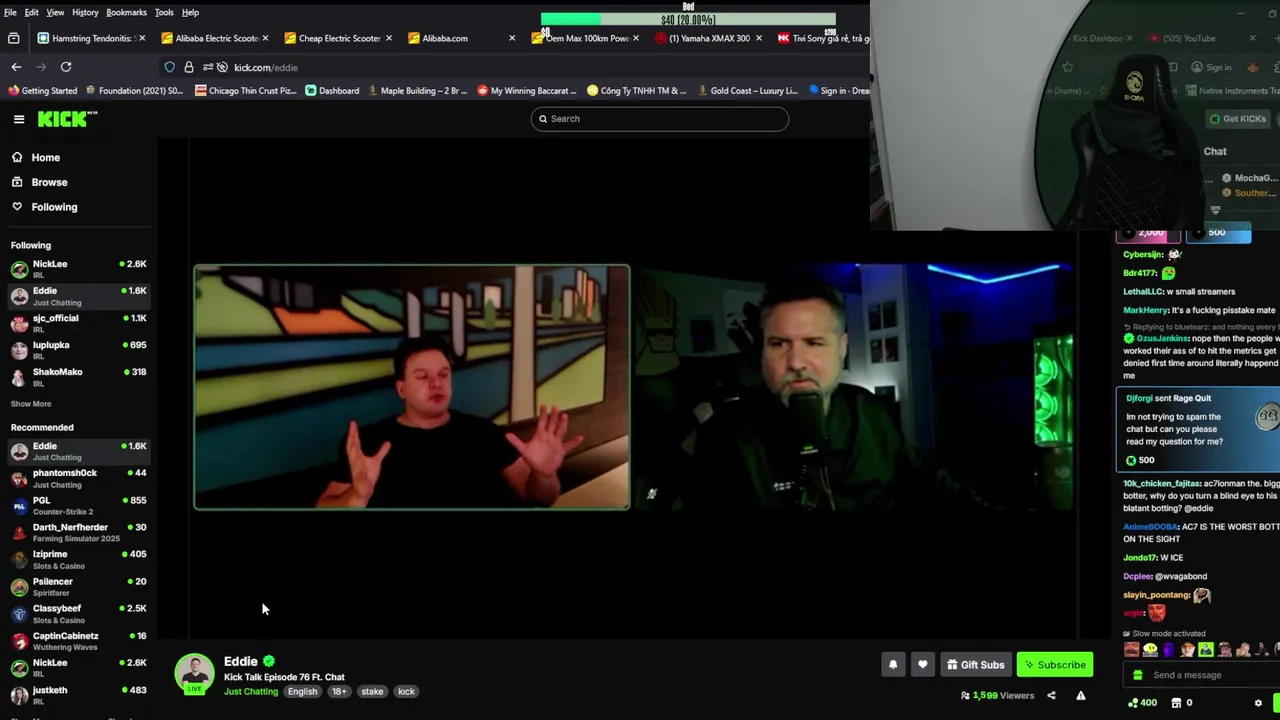Open PGL Counter-Strike 2 channel
This screenshot has height=720, width=1280.
[78, 505]
